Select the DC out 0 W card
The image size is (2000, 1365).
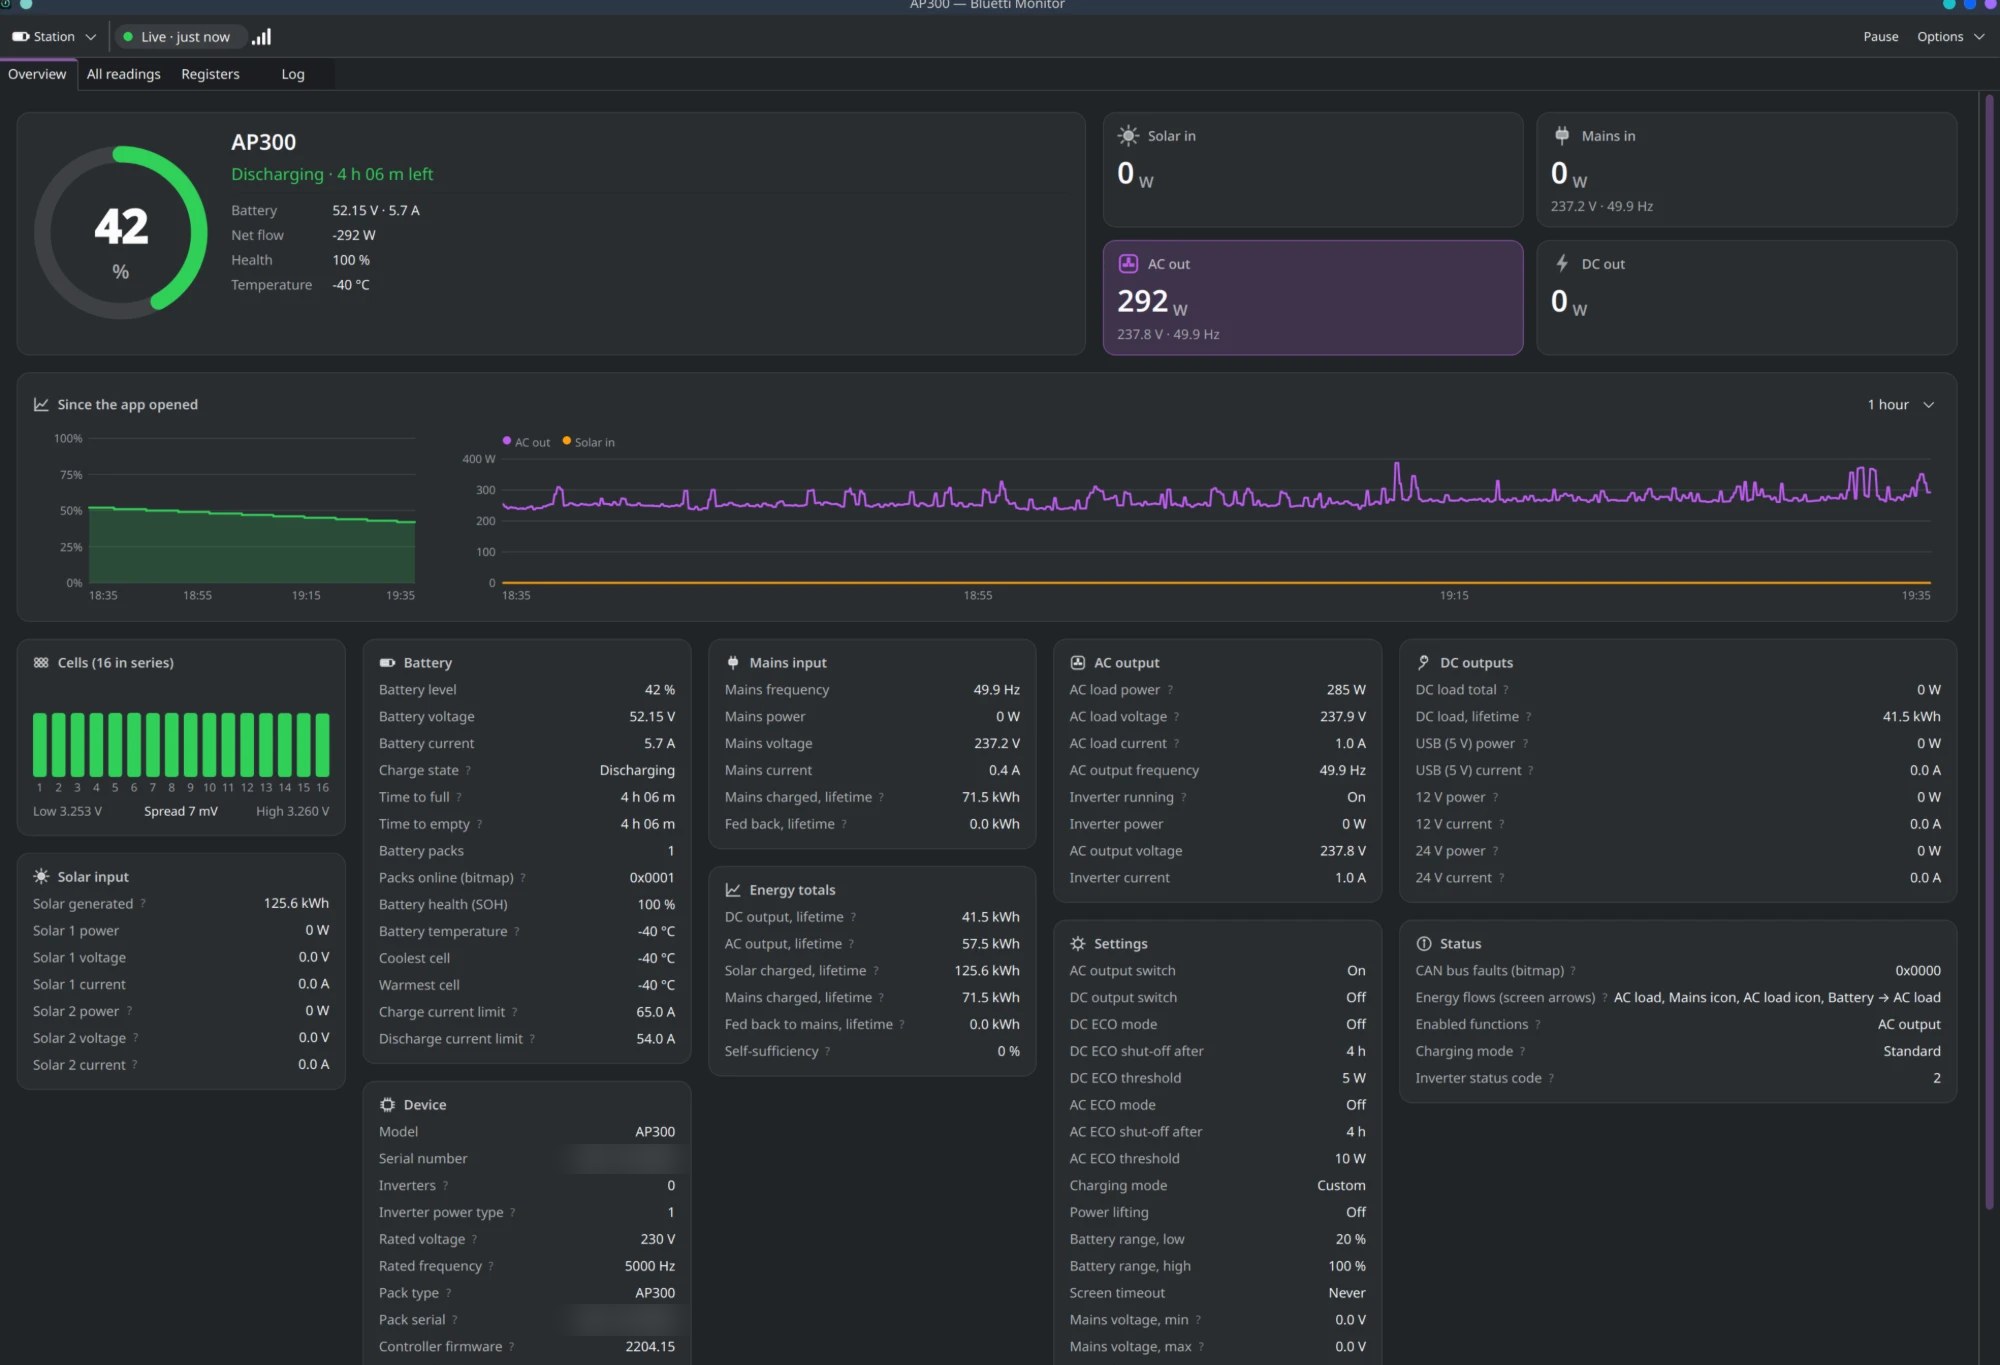(1746, 297)
